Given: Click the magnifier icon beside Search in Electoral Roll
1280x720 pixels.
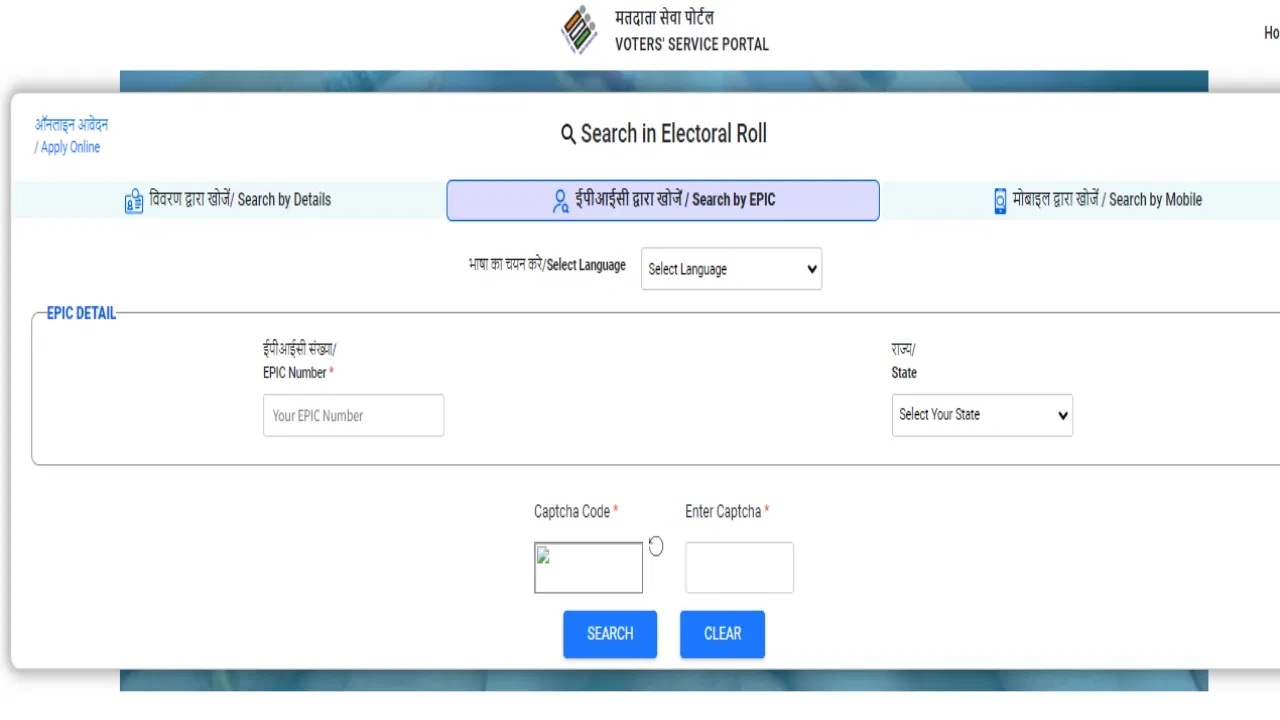Looking at the screenshot, I should (x=568, y=134).
